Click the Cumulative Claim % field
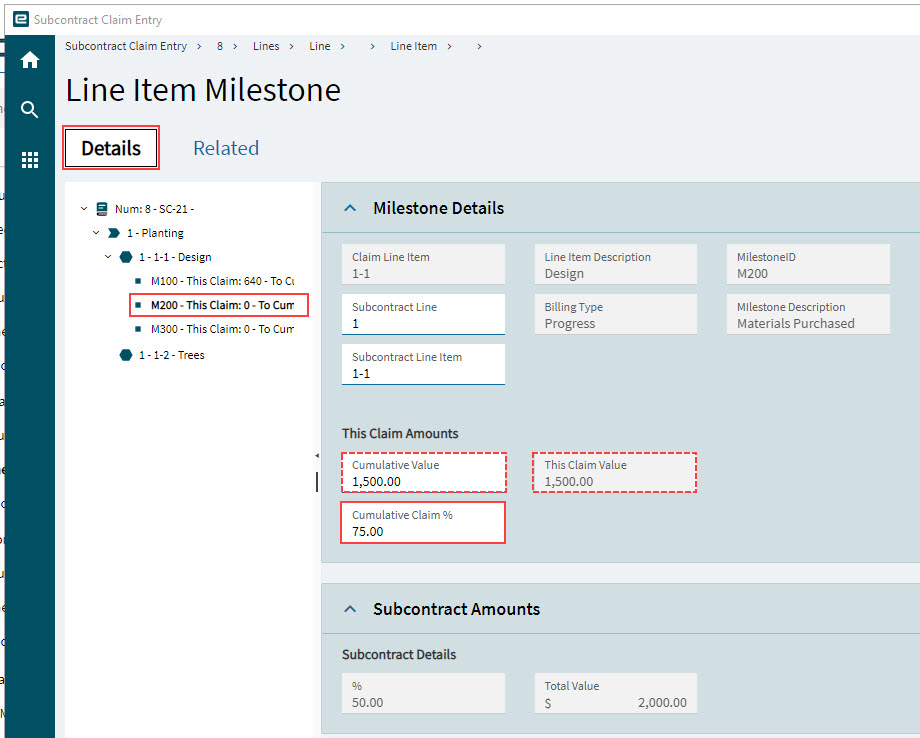Viewport: 920px width, 738px height. [x=423, y=522]
